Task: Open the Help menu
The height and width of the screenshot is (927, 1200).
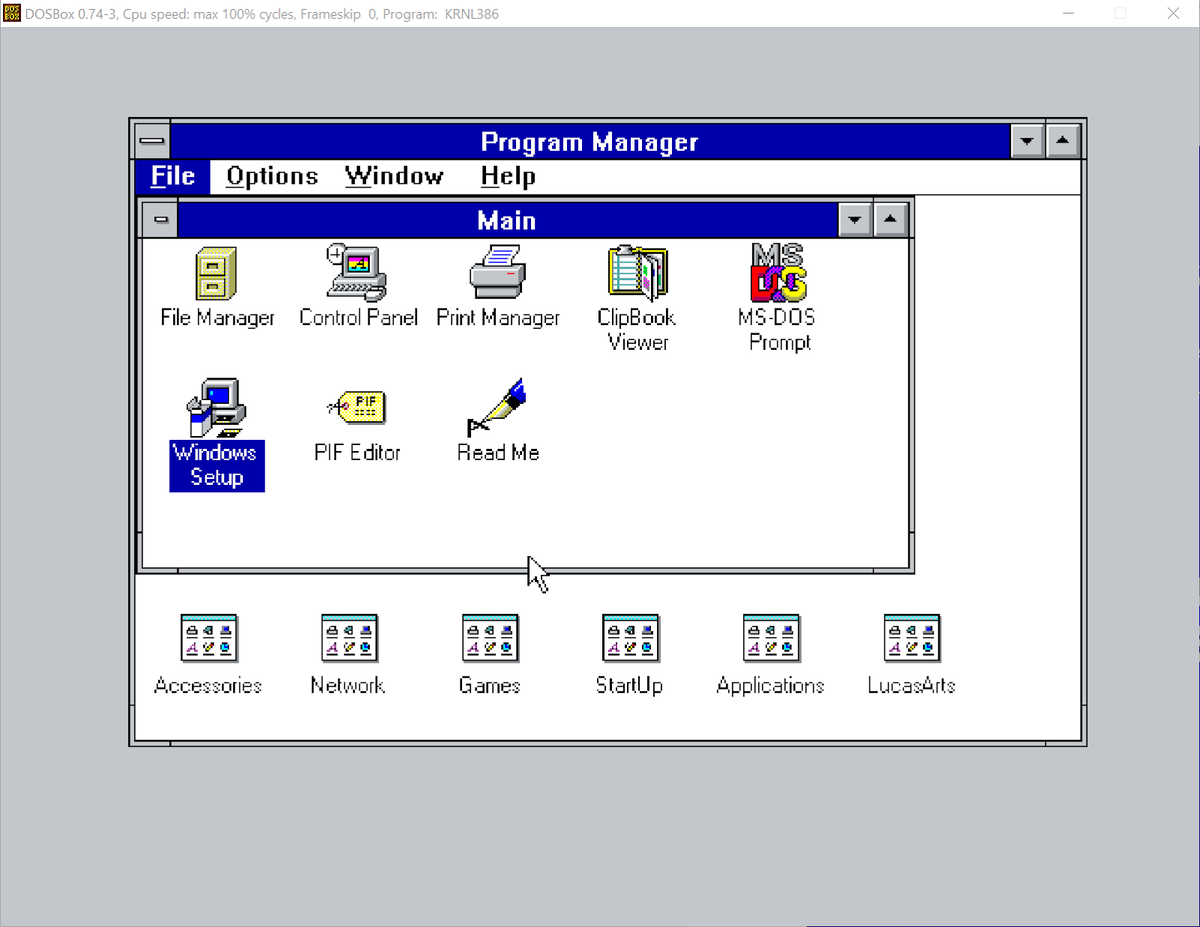Action: (x=508, y=176)
